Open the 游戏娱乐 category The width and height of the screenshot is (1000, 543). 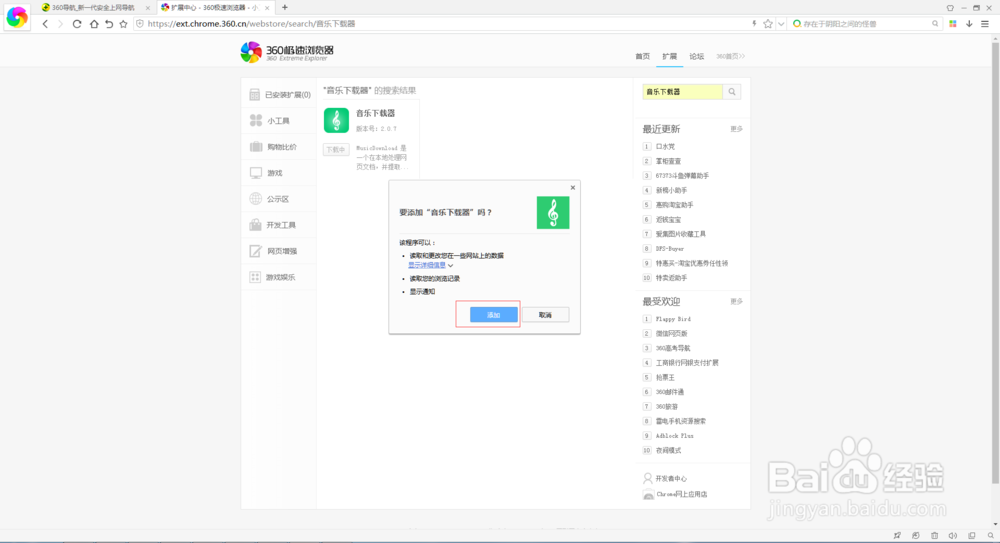279,278
